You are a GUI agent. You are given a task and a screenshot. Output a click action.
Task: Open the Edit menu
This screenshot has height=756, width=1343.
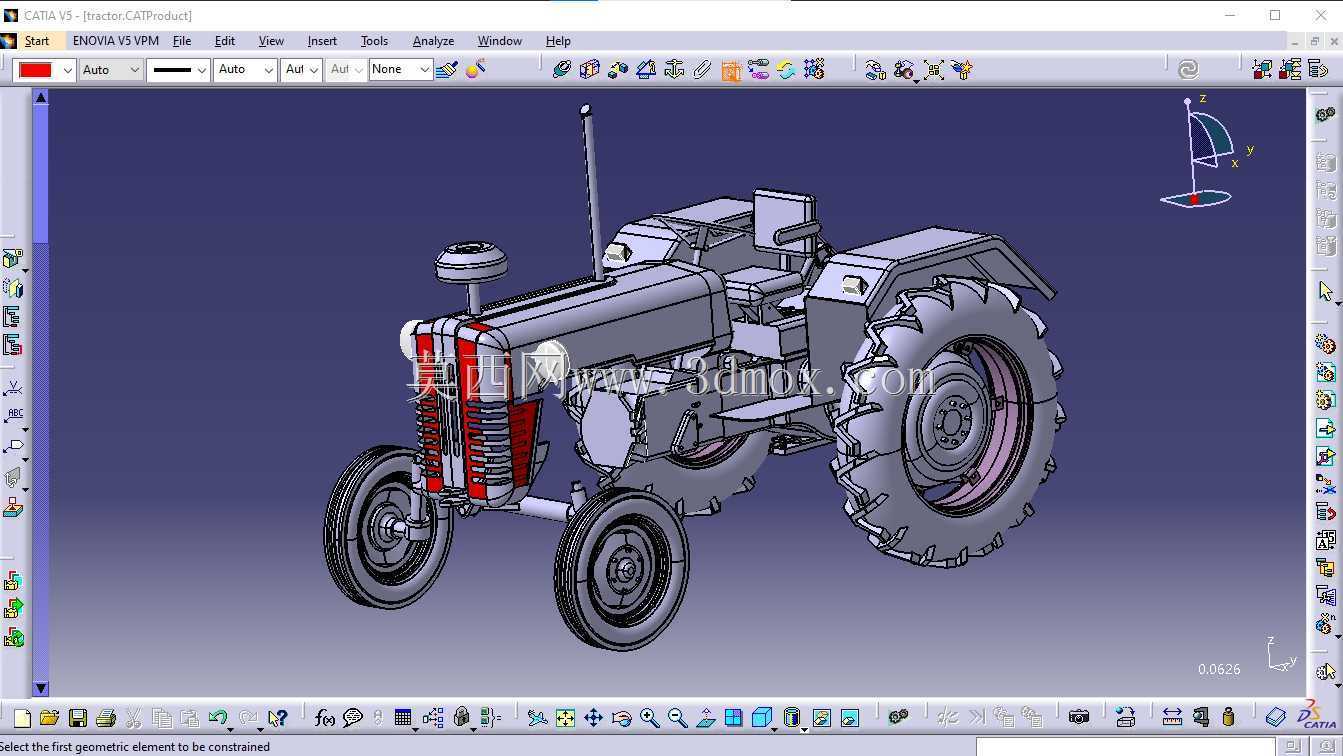click(225, 41)
